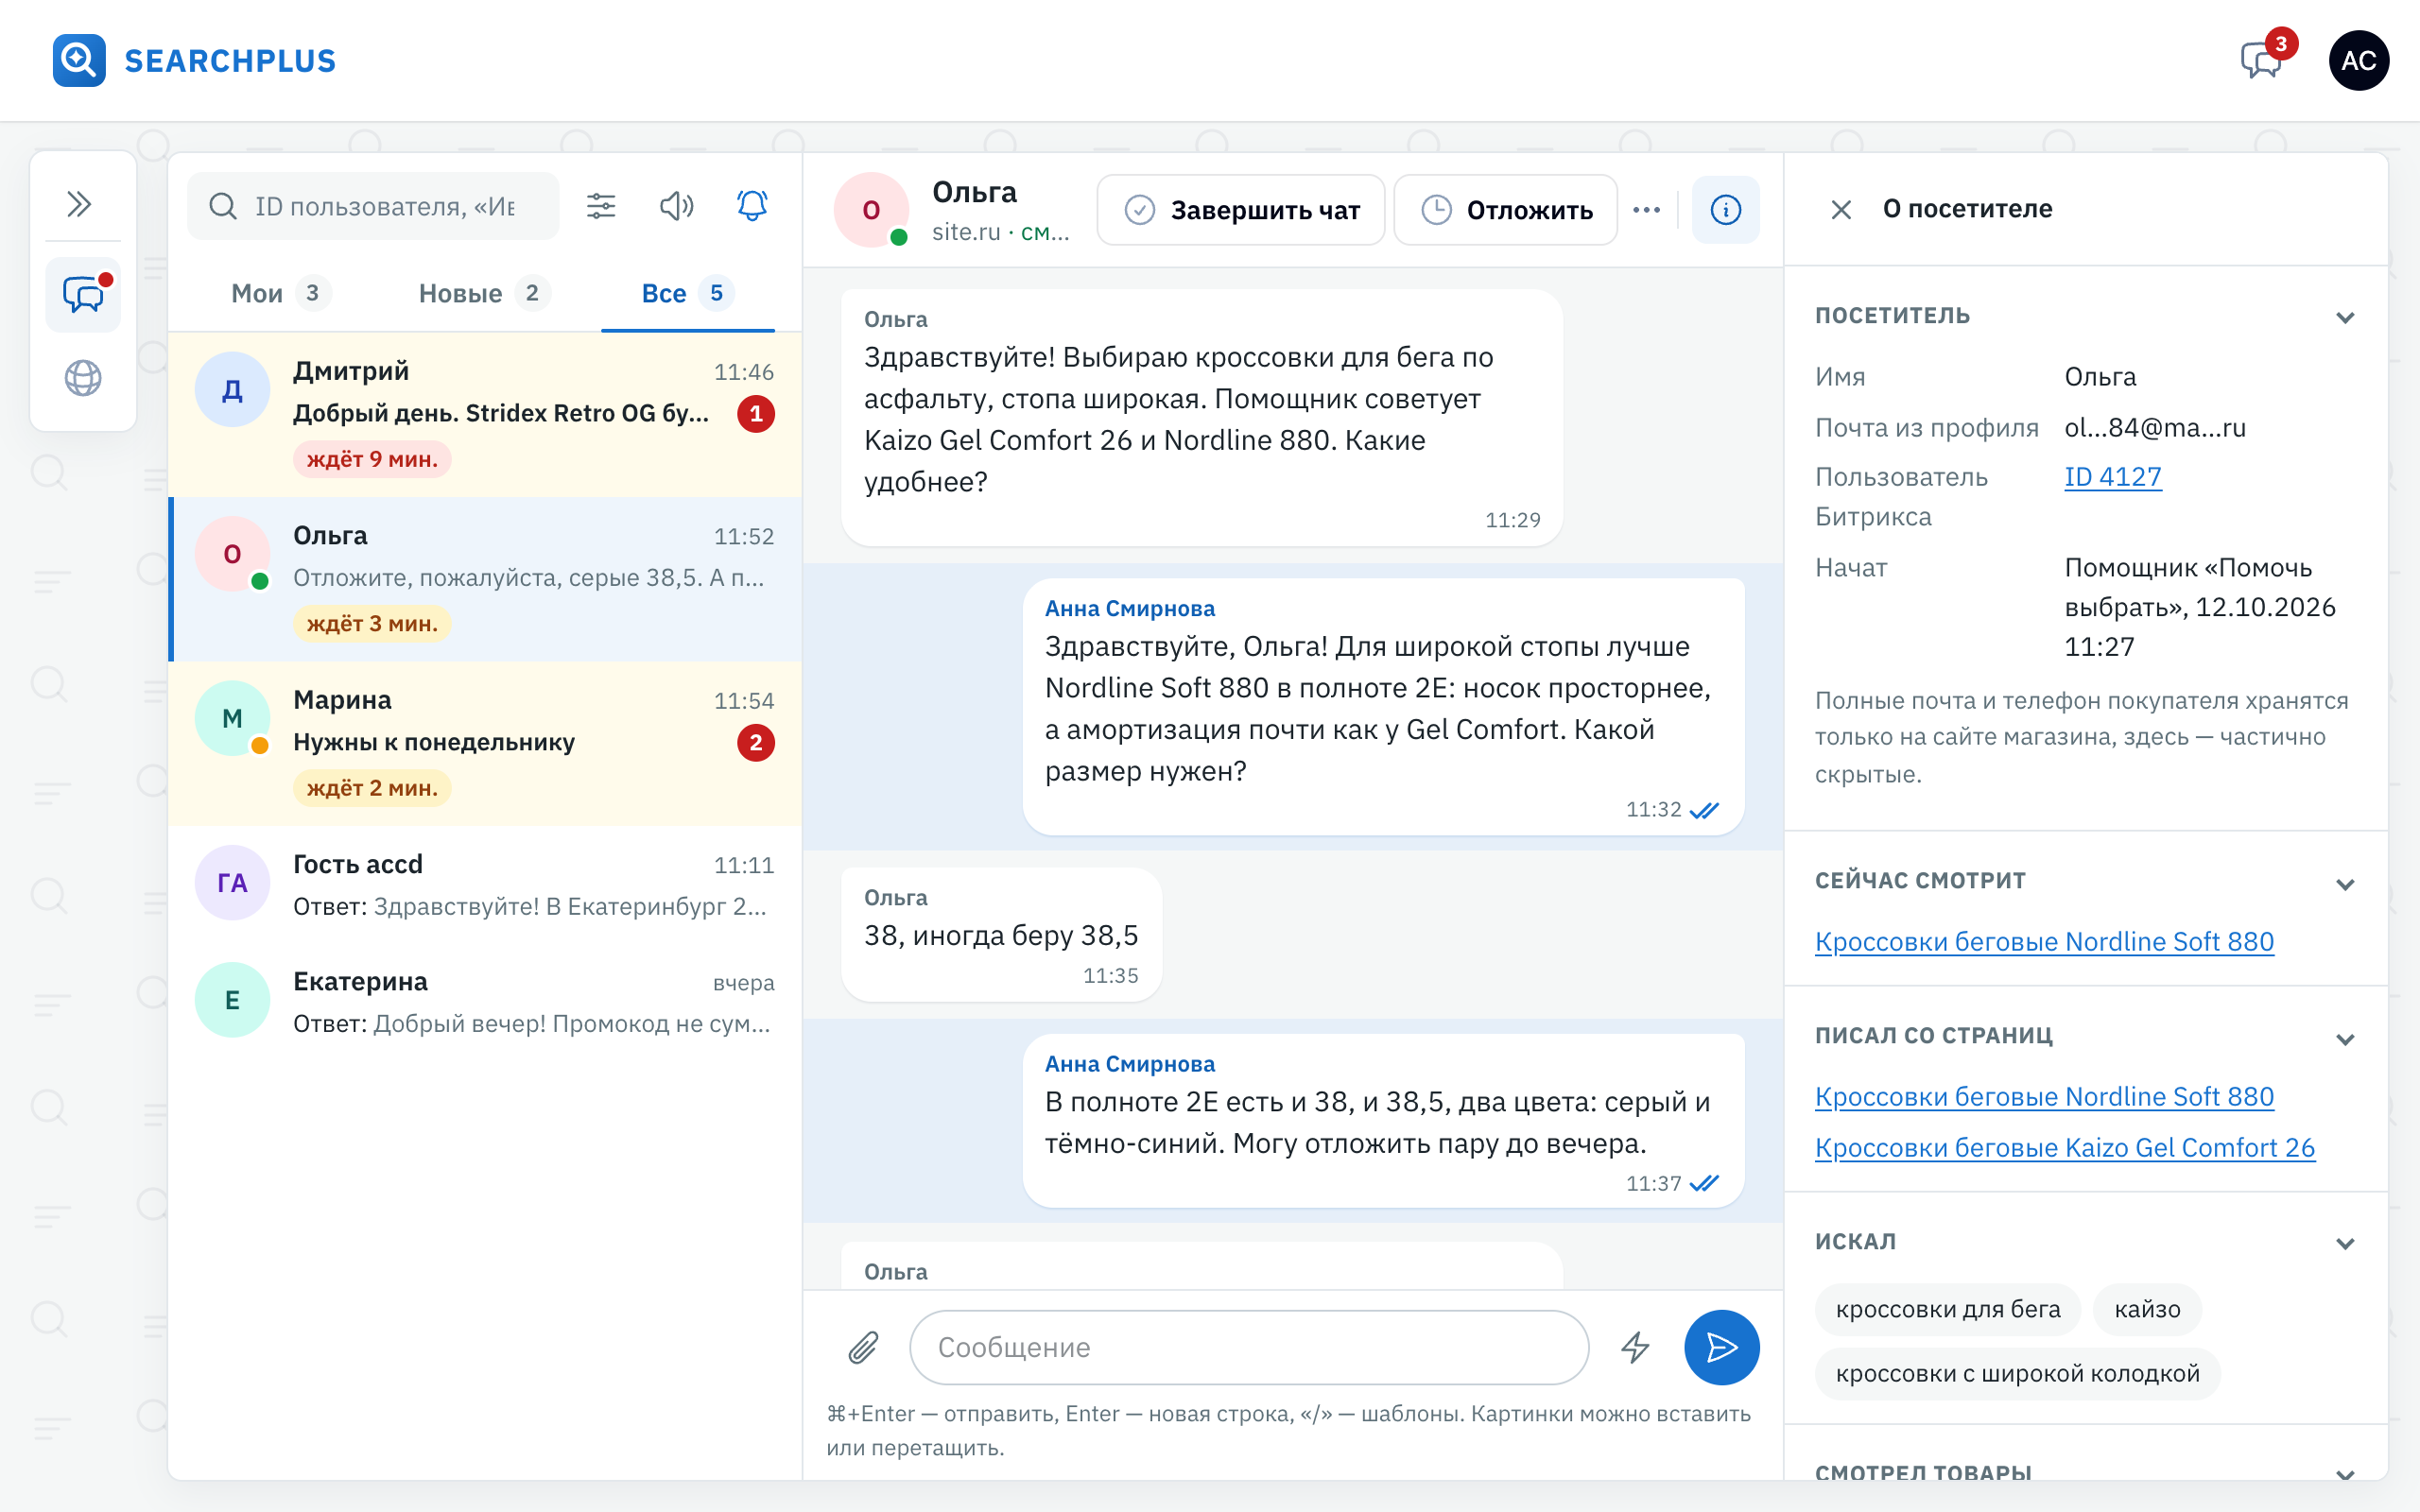Switch to the 'Мои' tab
The width and height of the screenshot is (2420, 1512).
280,293
